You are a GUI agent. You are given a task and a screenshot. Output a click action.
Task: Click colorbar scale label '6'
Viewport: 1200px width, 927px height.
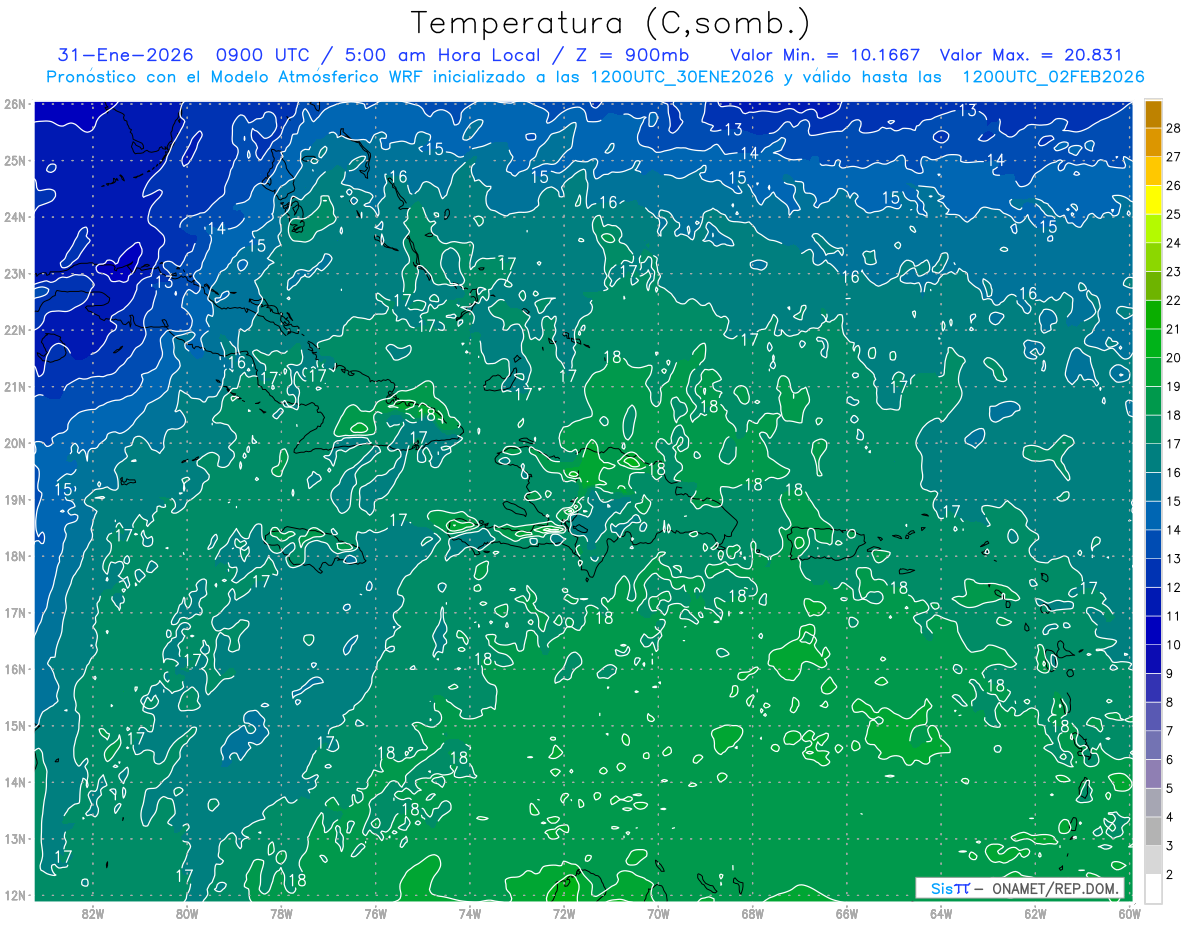point(1170,760)
